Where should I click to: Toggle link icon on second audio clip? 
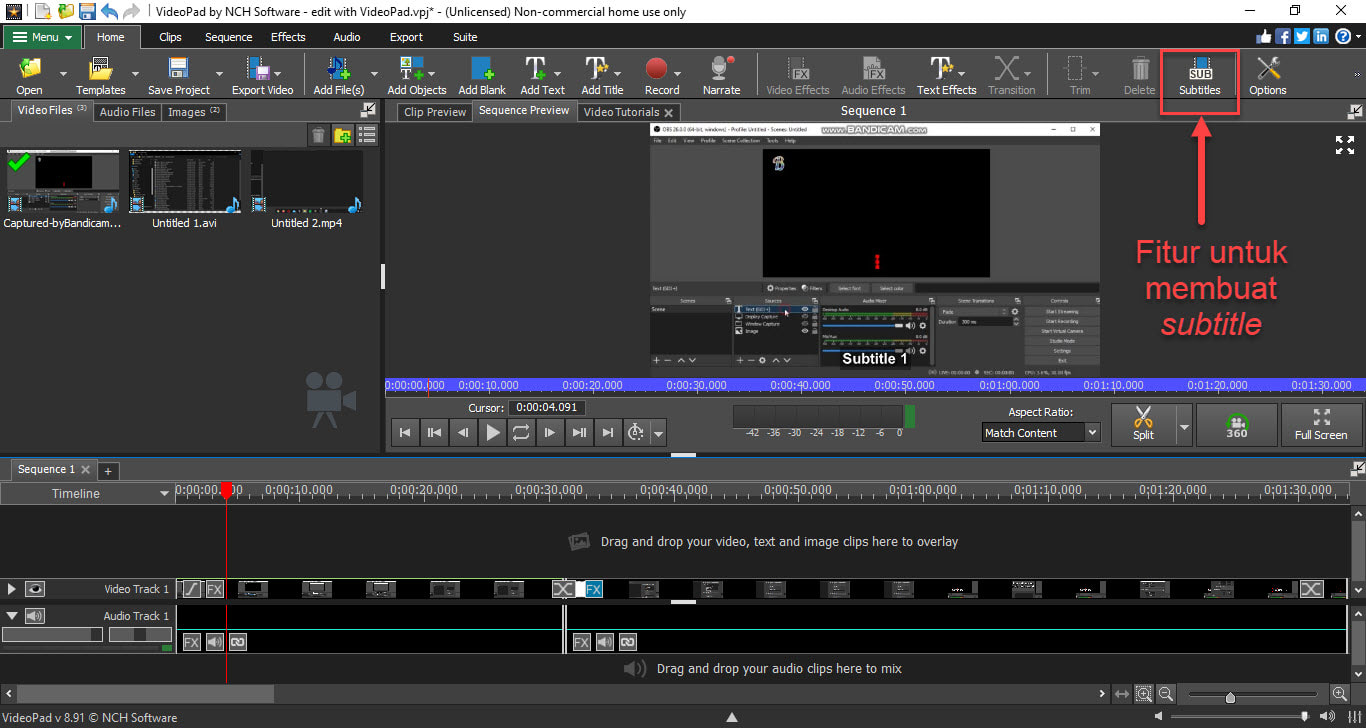(627, 641)
